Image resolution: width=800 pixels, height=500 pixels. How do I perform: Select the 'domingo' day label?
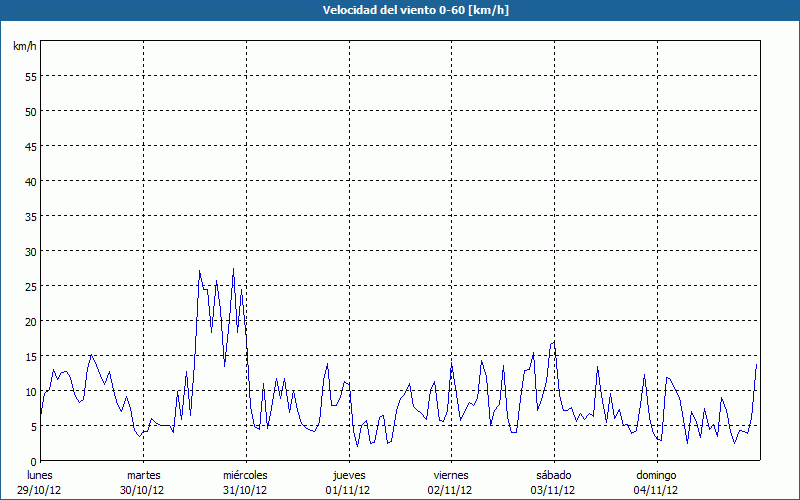(x=656, y=475)
